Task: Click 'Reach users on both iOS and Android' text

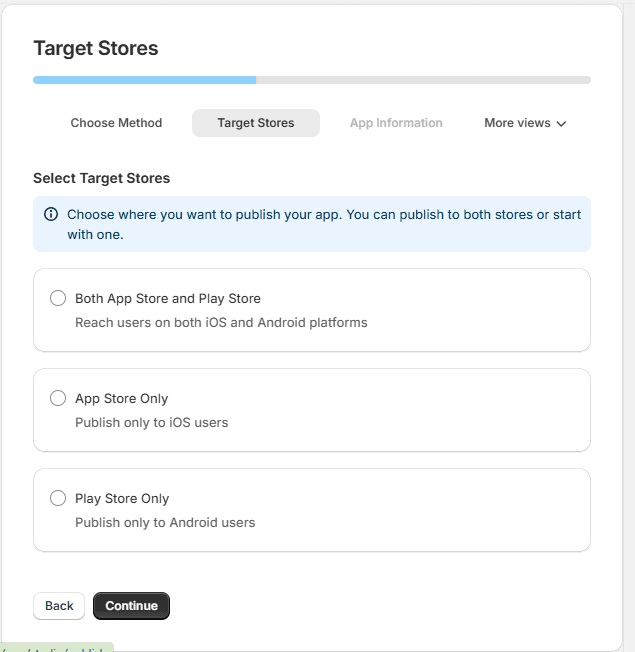Action: (x=221, y=322)
